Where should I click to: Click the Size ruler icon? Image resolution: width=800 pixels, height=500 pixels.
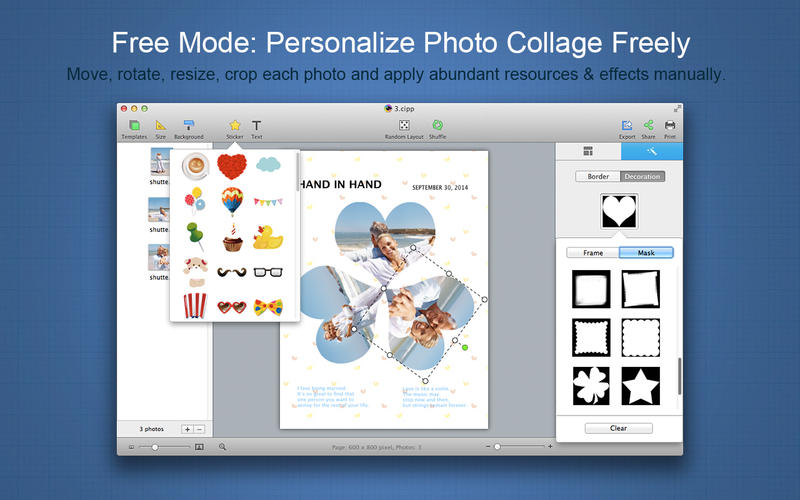tap(161, 126)
